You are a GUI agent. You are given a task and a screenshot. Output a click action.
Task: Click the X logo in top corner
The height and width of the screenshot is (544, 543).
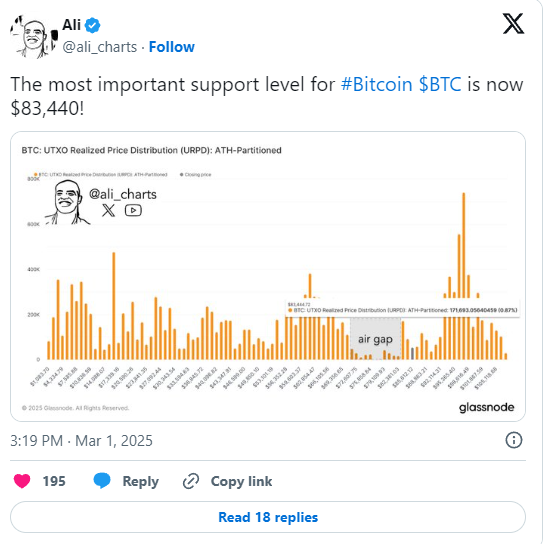[514, 24]
